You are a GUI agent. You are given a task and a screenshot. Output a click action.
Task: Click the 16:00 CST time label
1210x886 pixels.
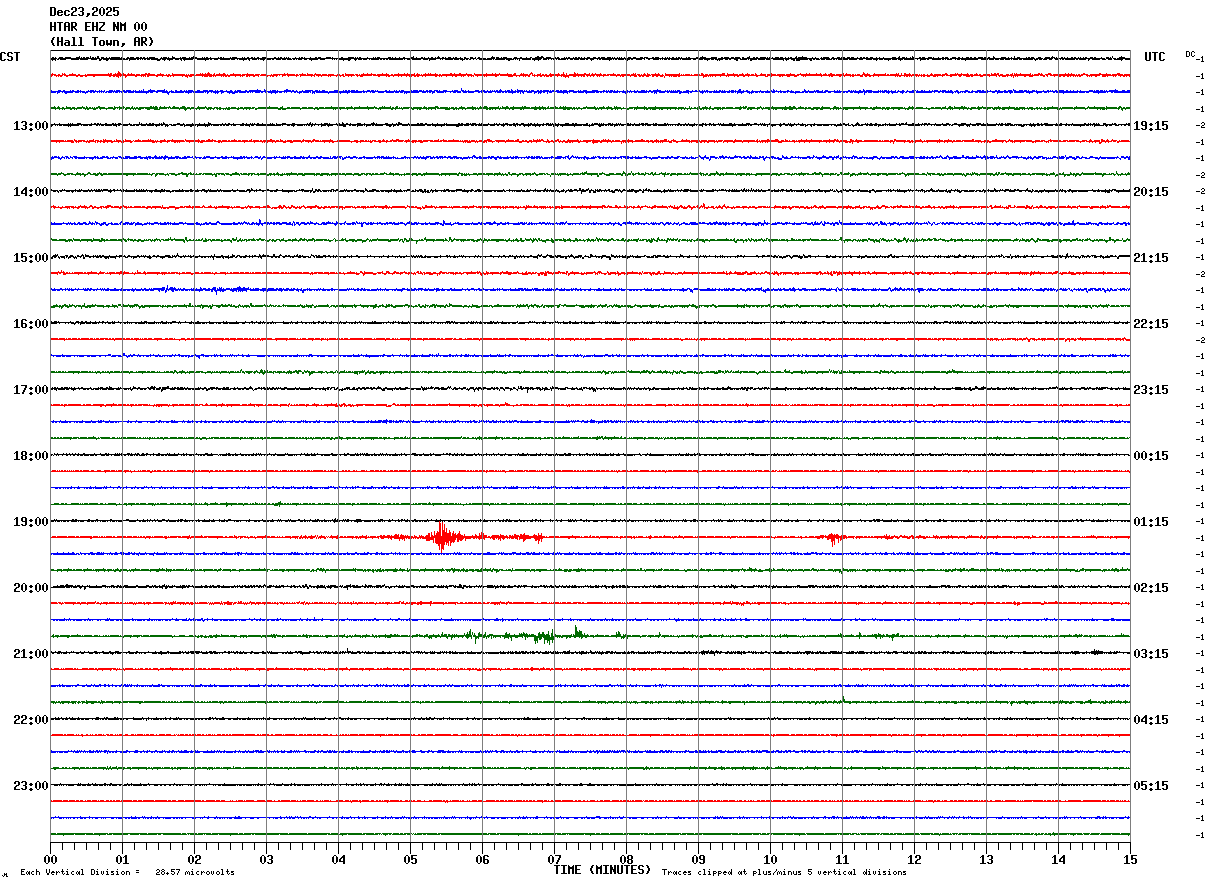coord(30,324)
